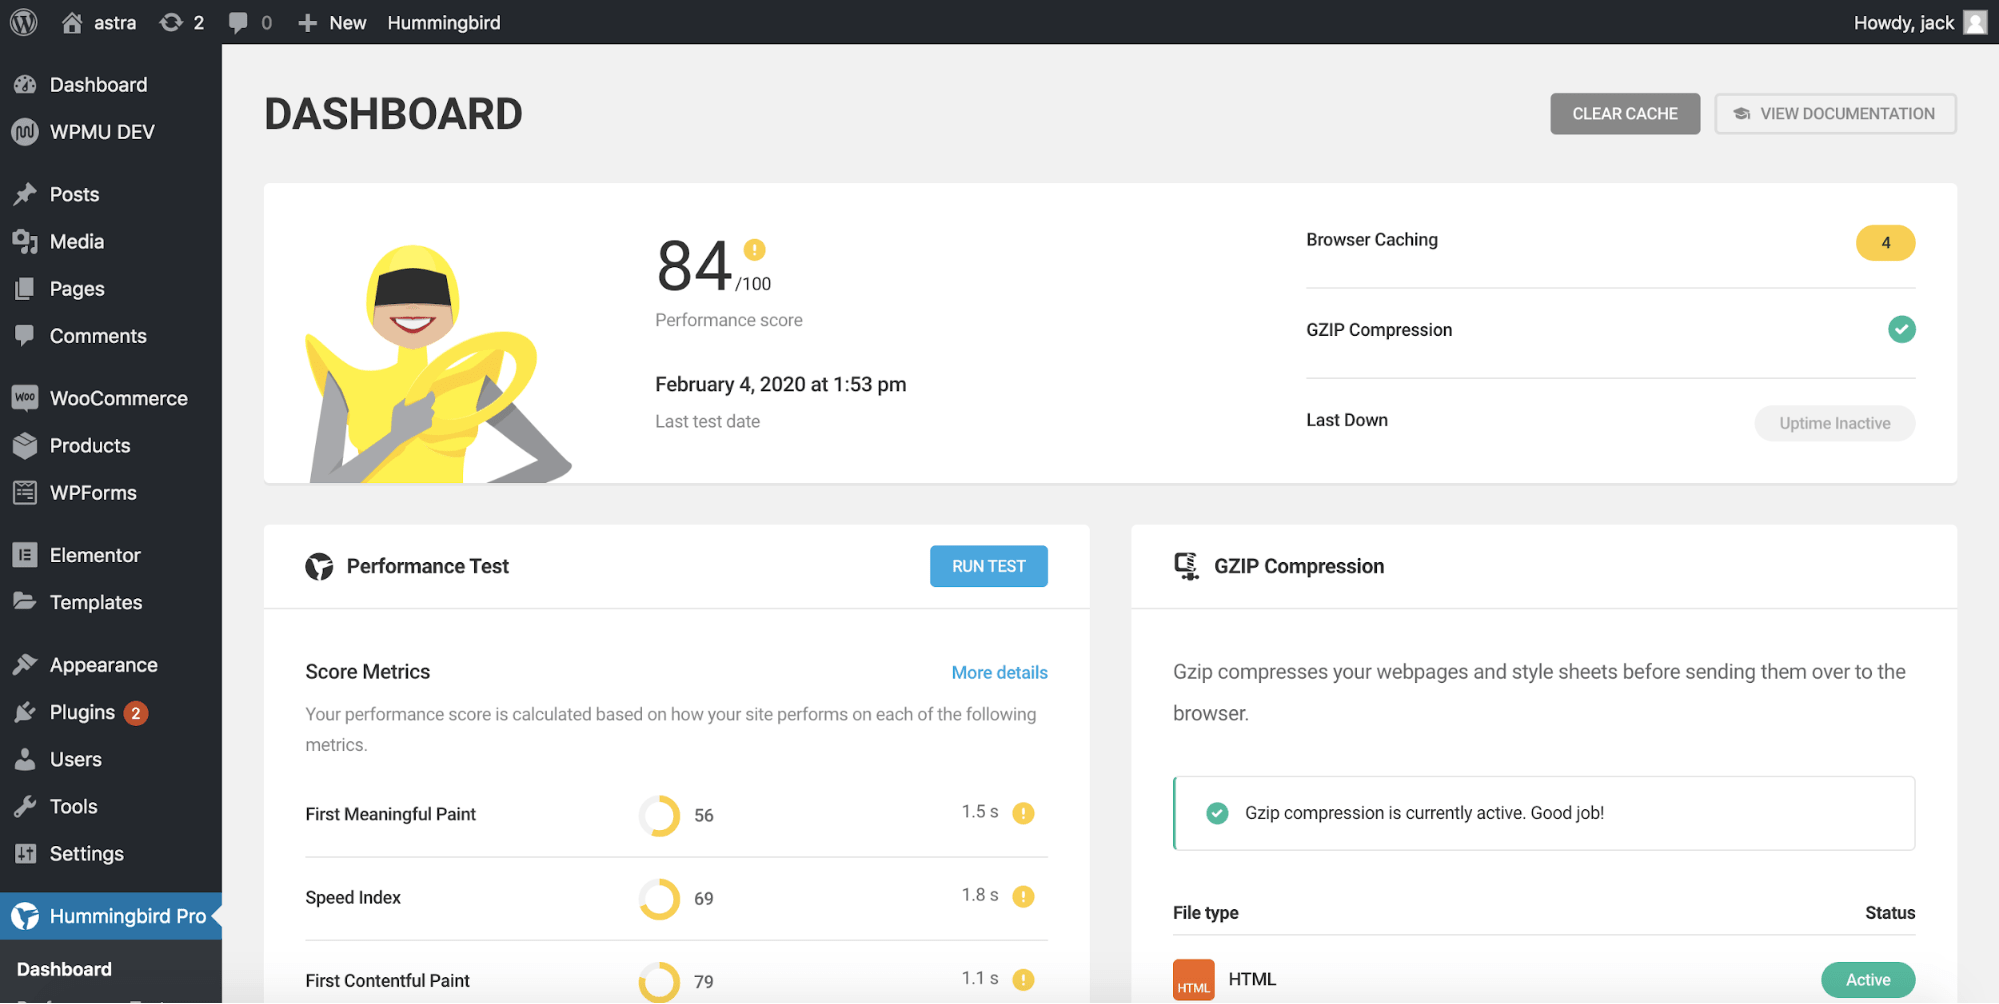Screen dimensions: 1999x1004
Task: Expand the New item menu
Action: point(331,22)
